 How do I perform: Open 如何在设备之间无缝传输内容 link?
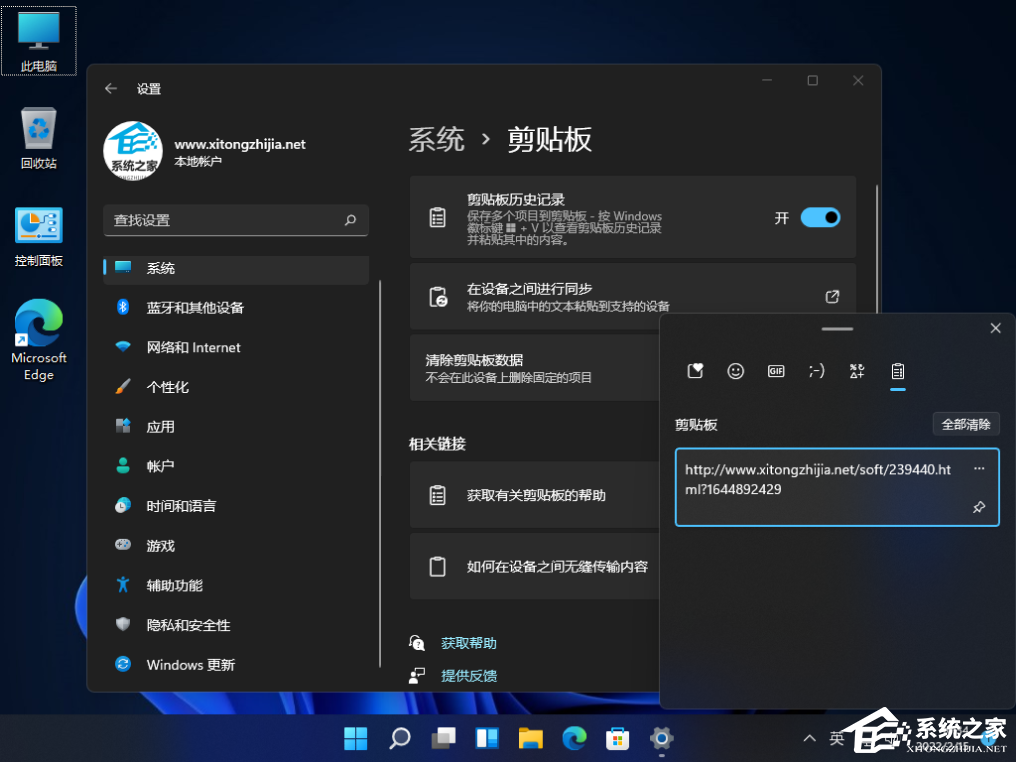tap(535, 566)
